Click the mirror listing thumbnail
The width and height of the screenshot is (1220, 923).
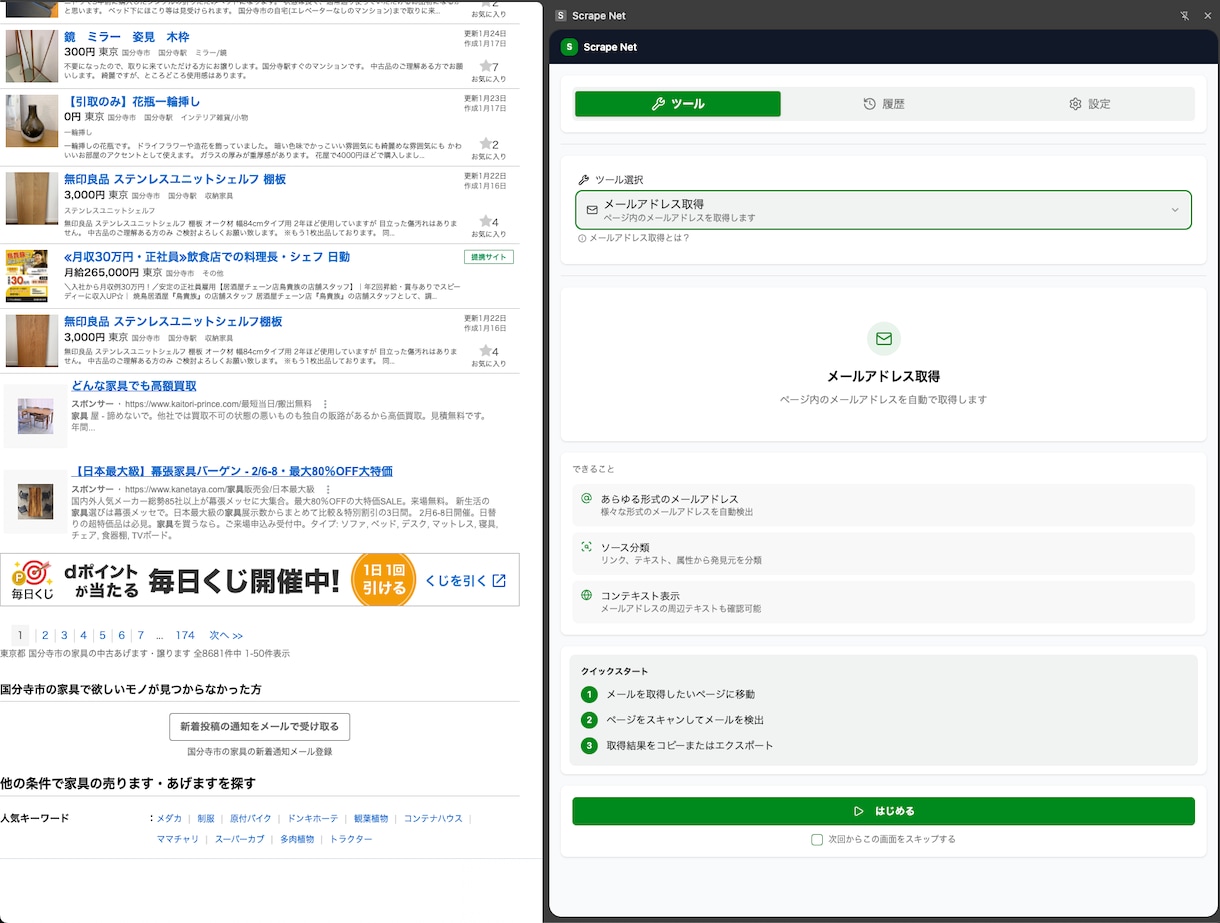click(x=32, y=56)
